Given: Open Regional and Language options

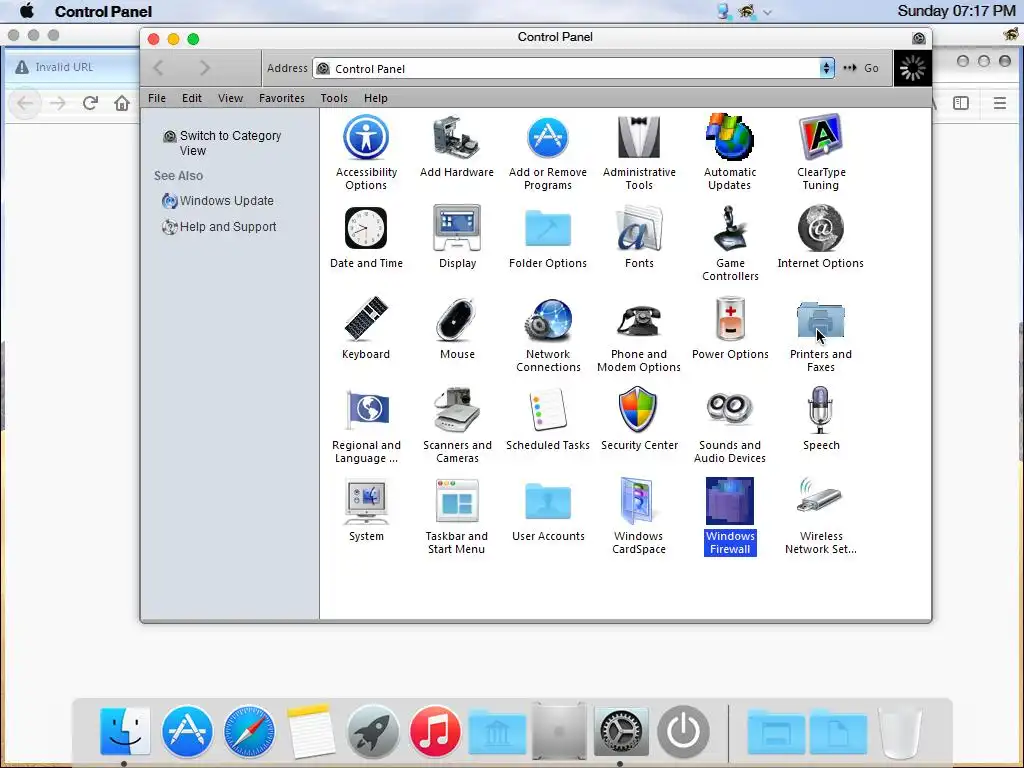Looking at the screenshot, I should 366,410.
